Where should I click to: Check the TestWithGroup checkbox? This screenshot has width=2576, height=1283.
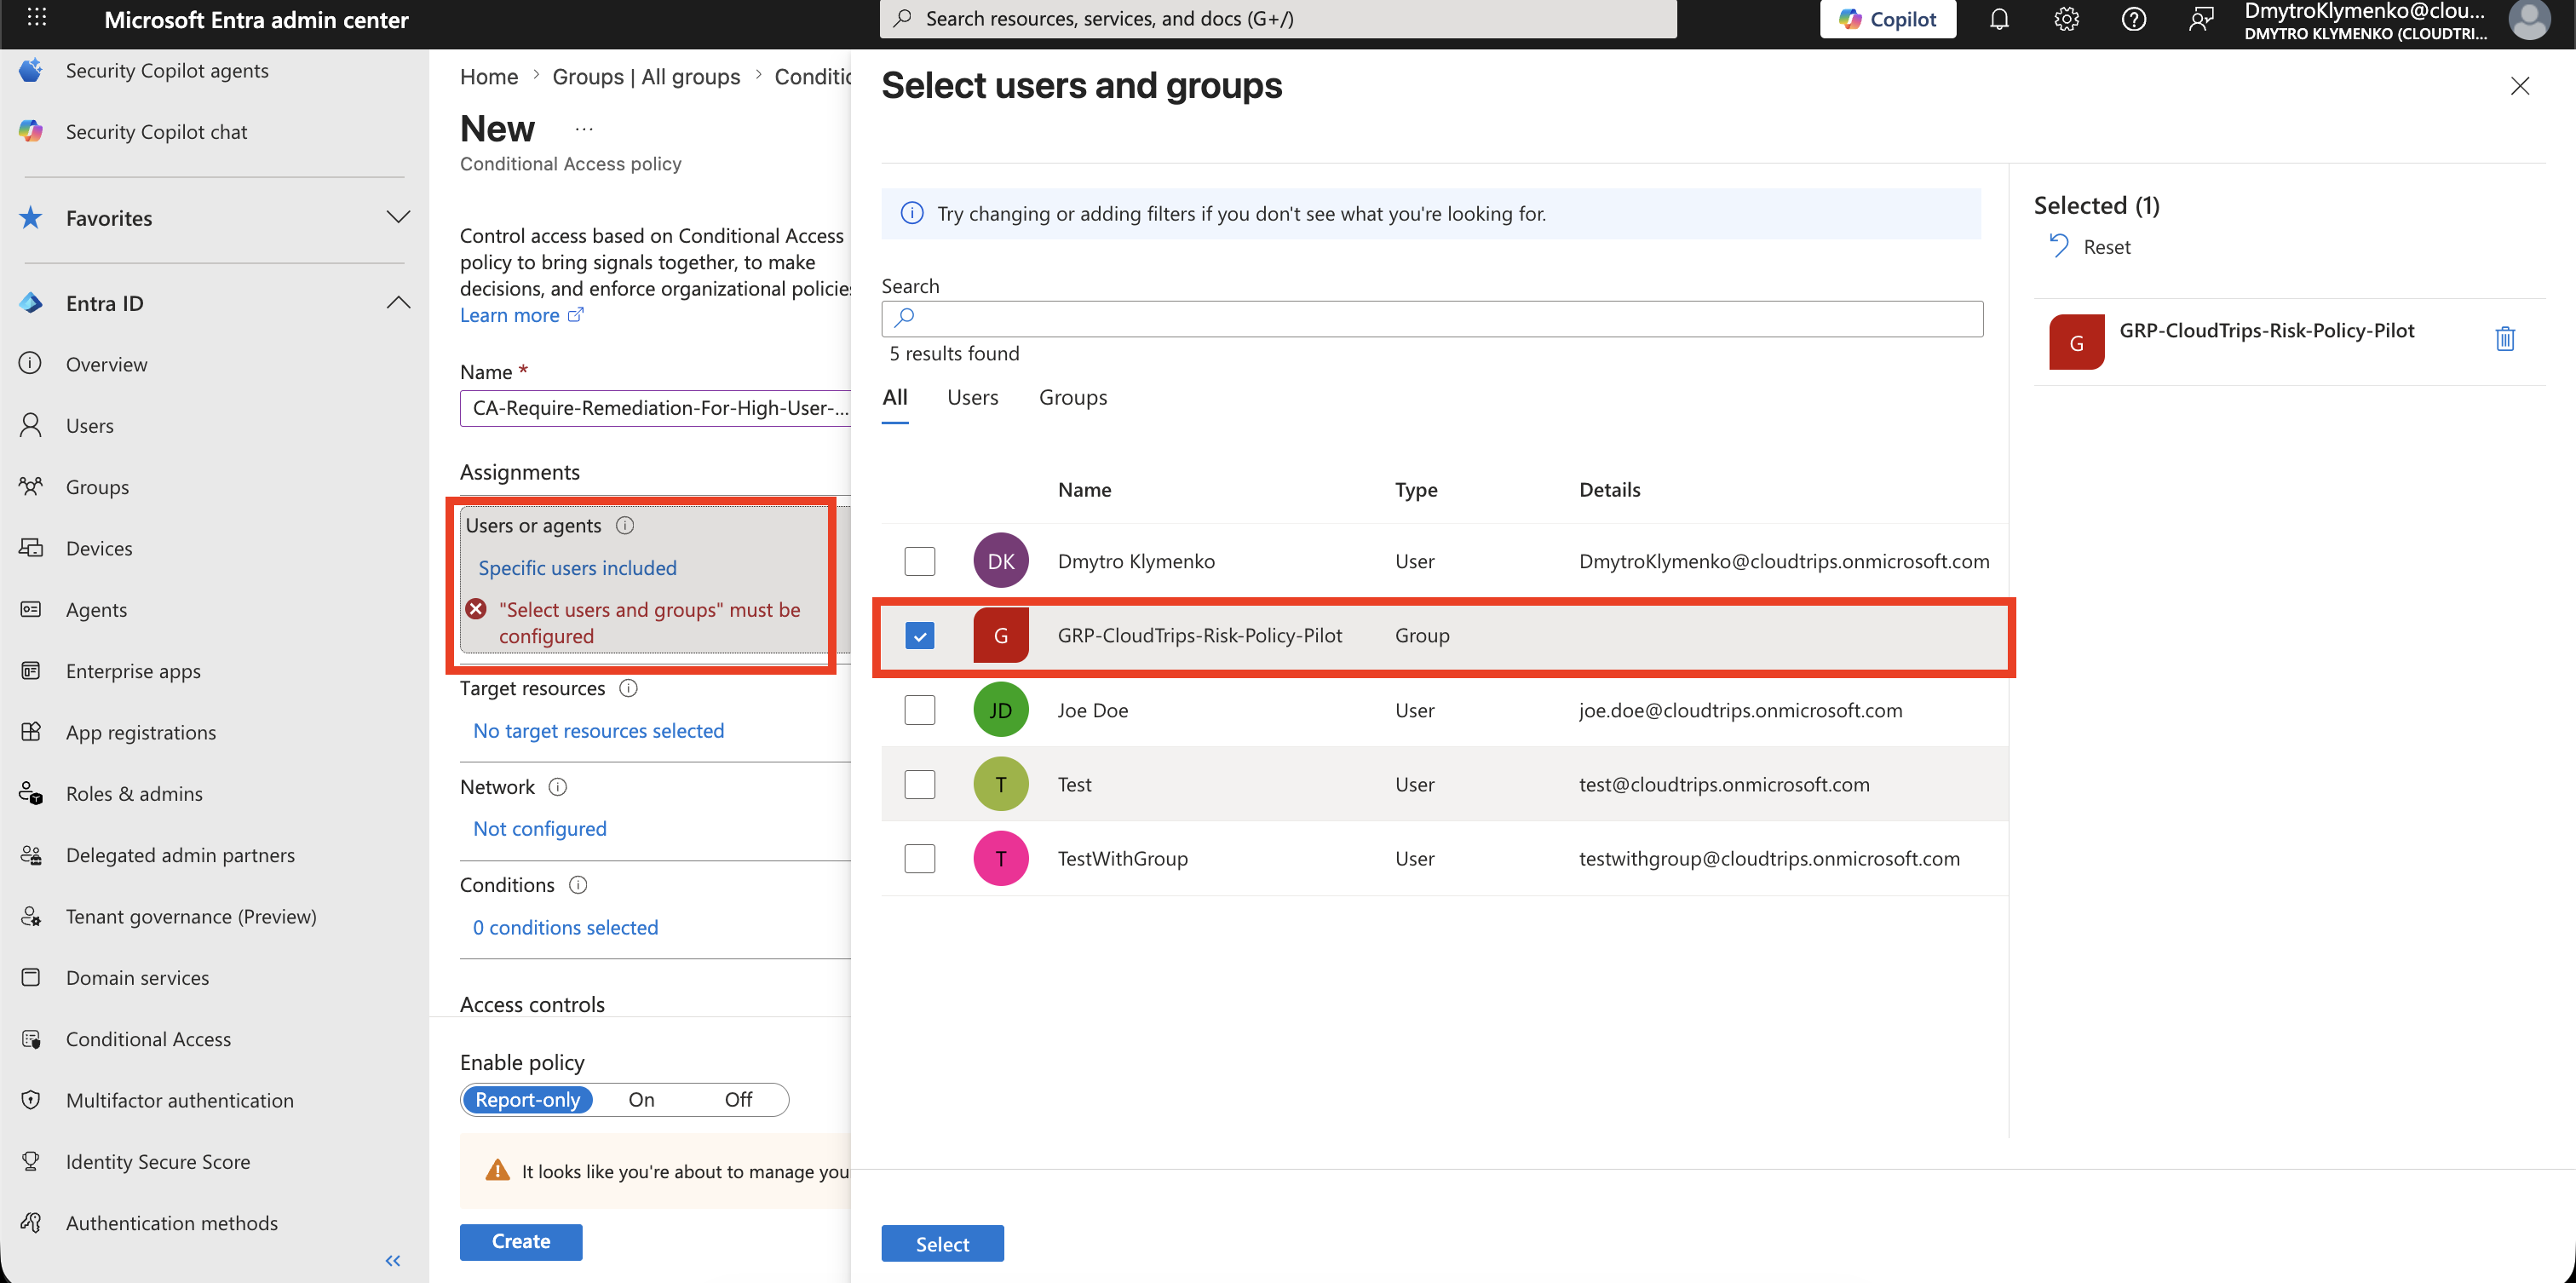(x=919, y=858)
